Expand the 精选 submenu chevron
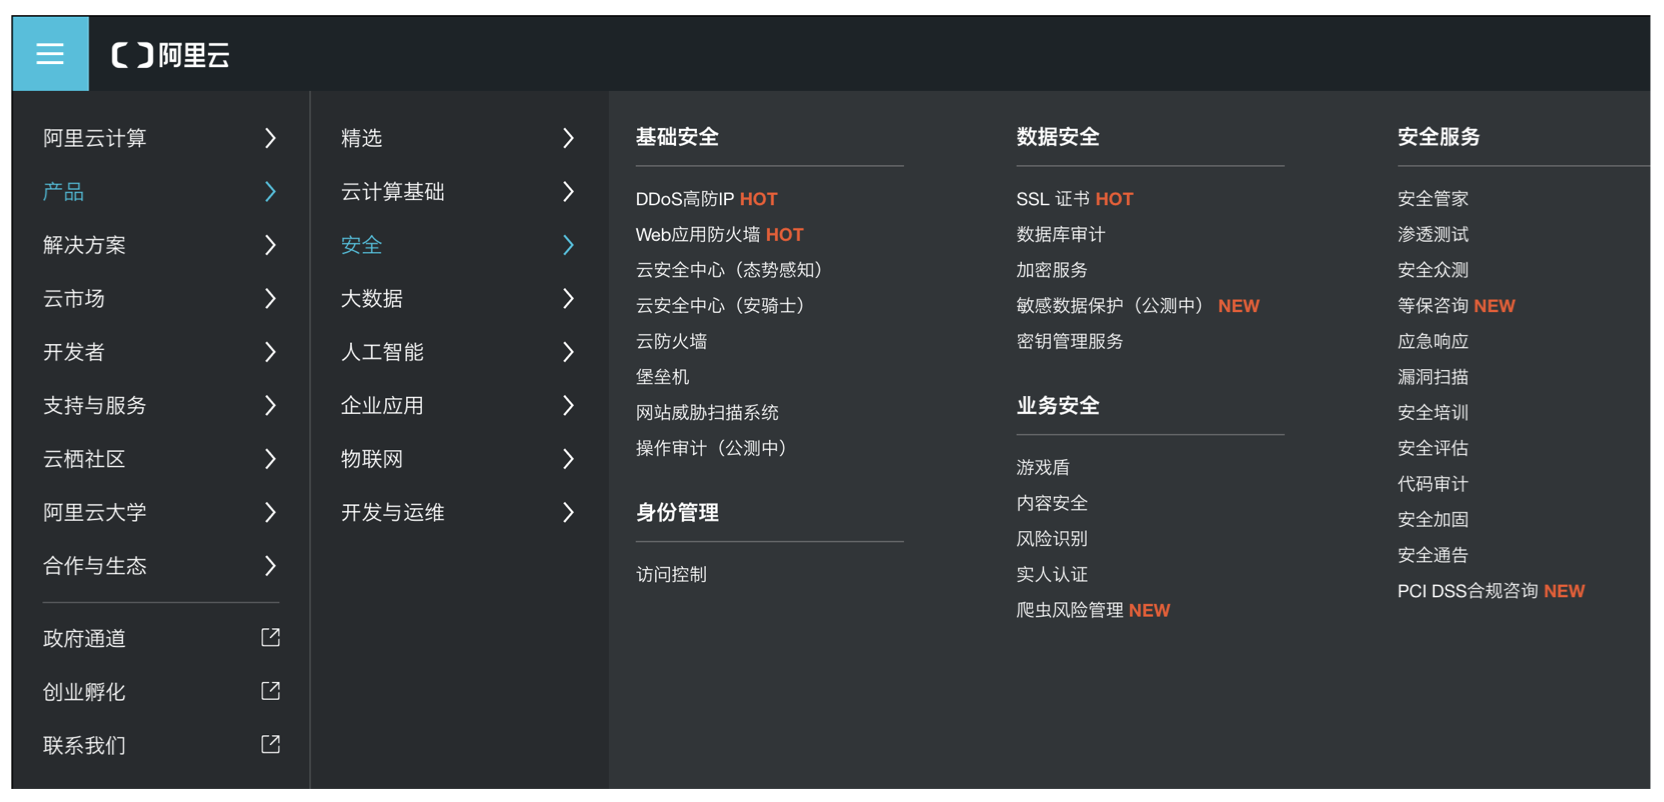This screenshot has width=1664, height=802. [568, 138]
